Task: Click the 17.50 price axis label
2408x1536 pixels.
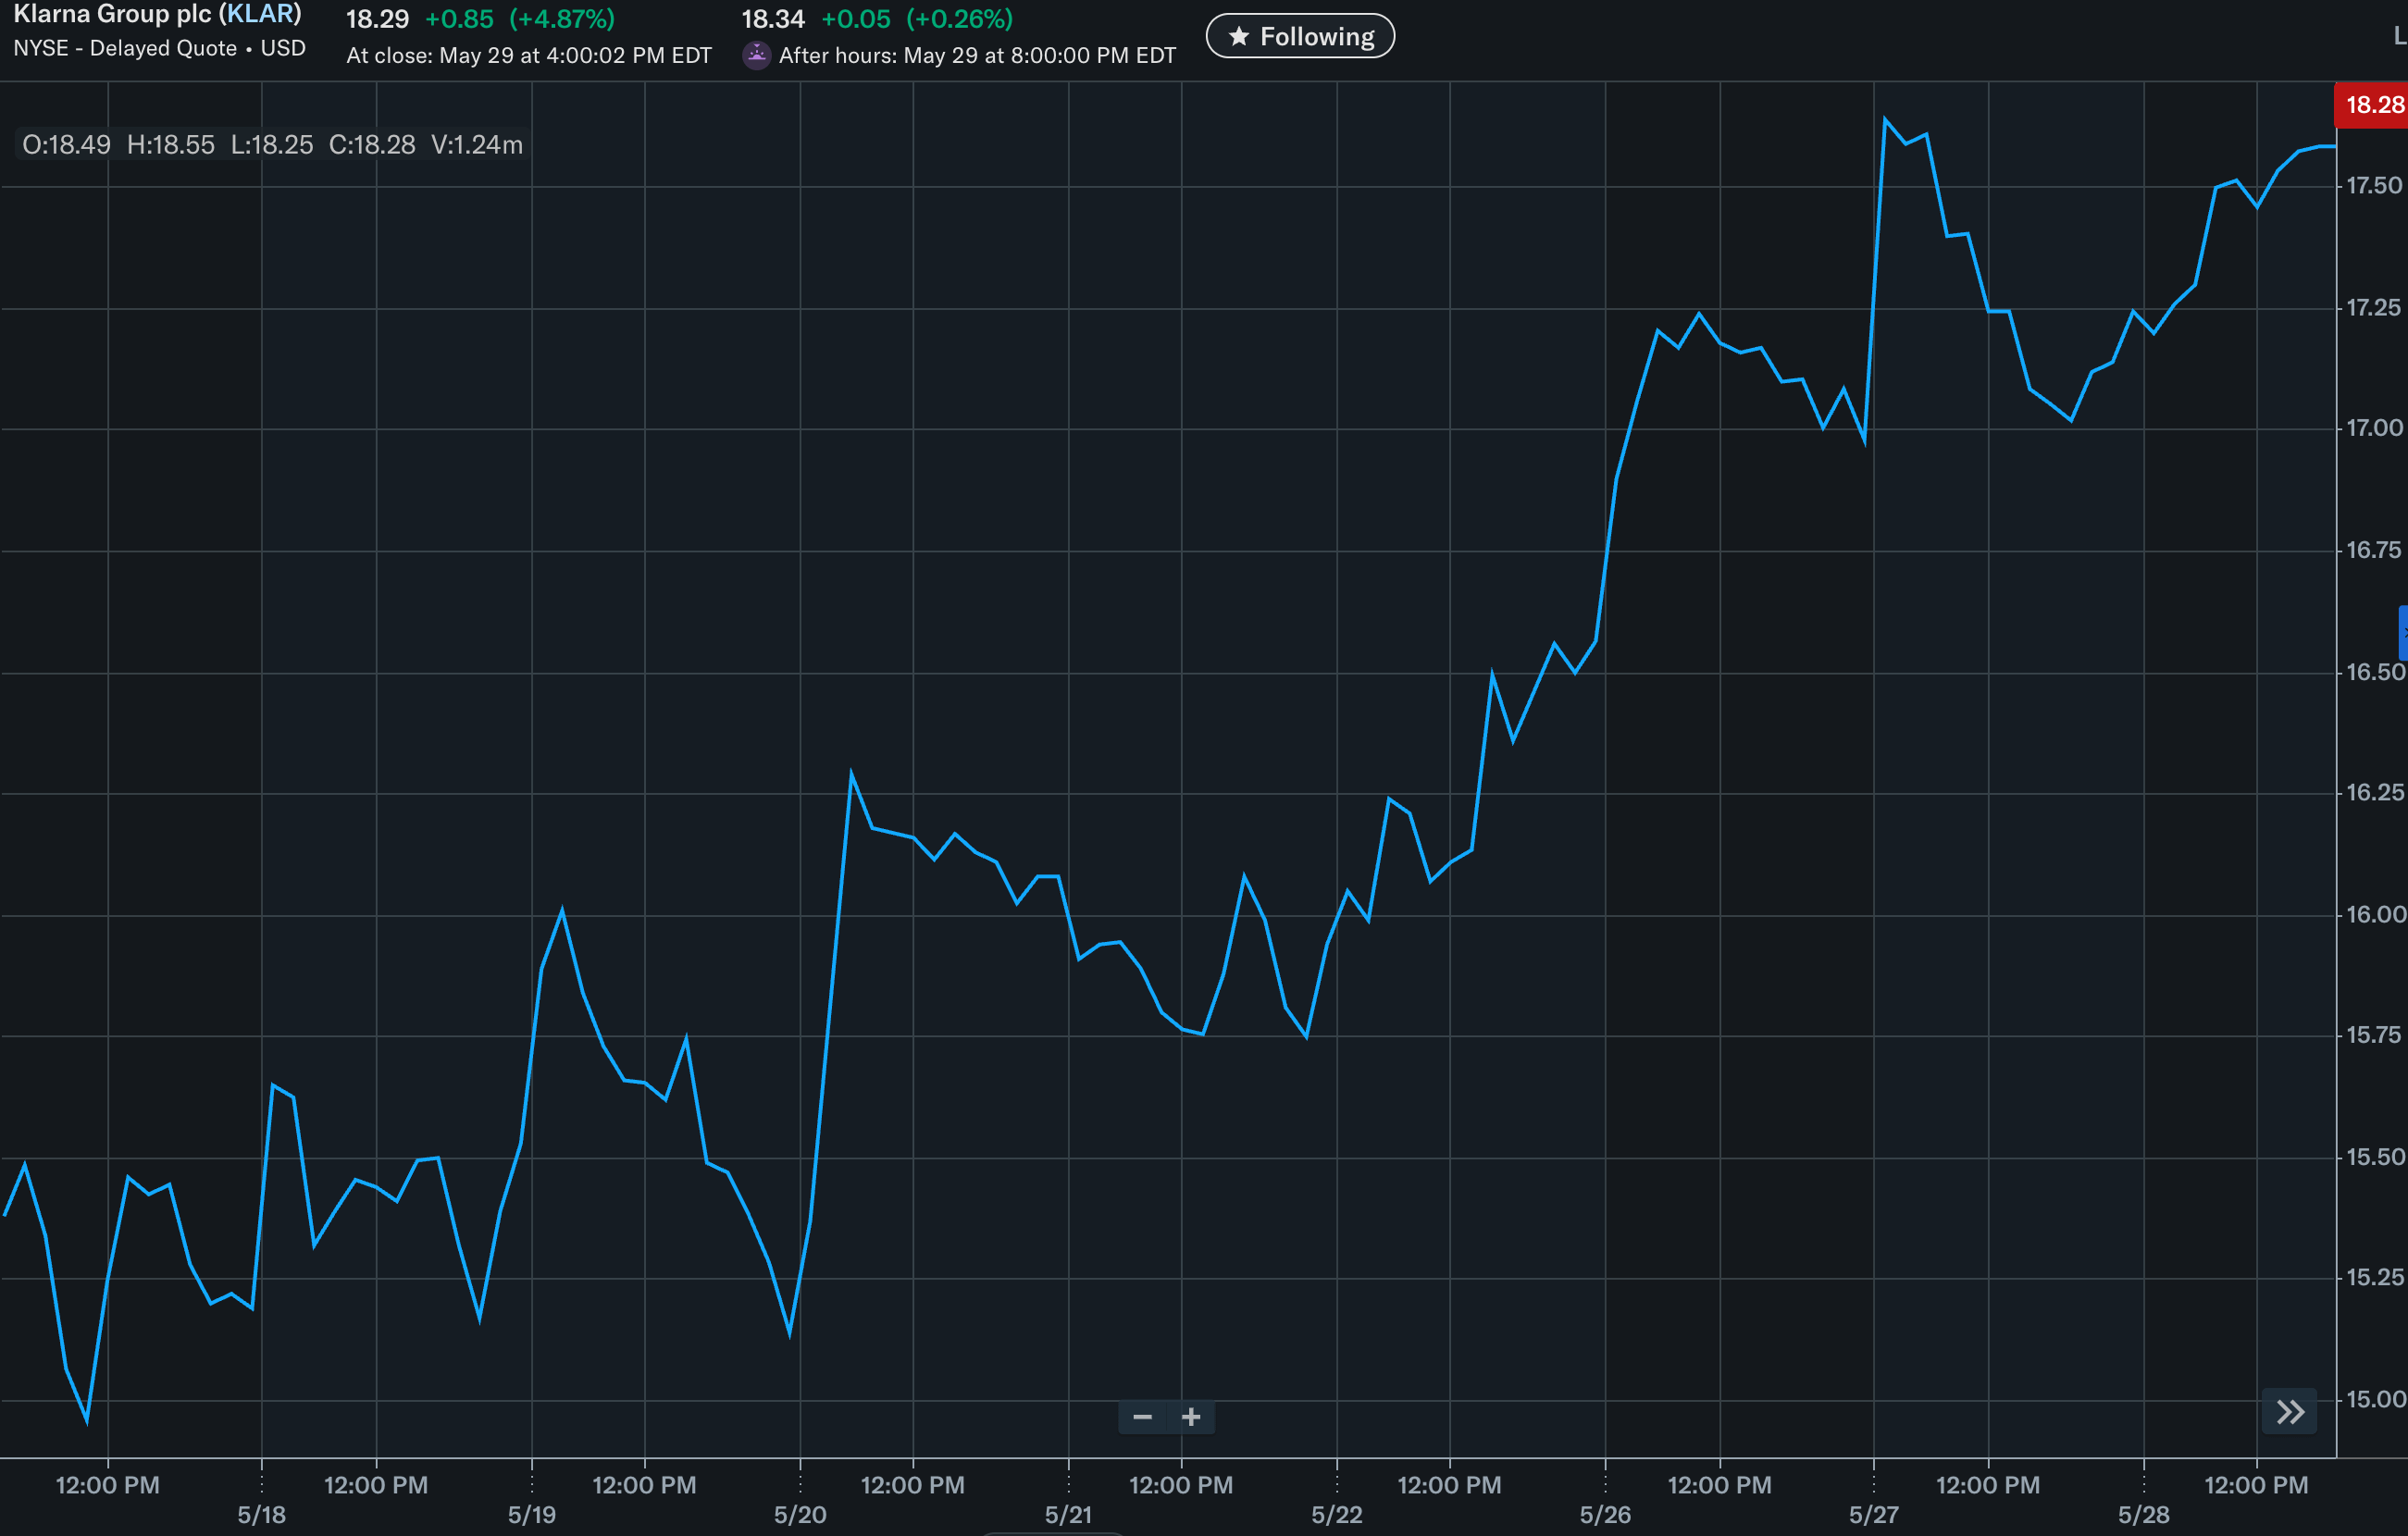Action: point(2374,186)
